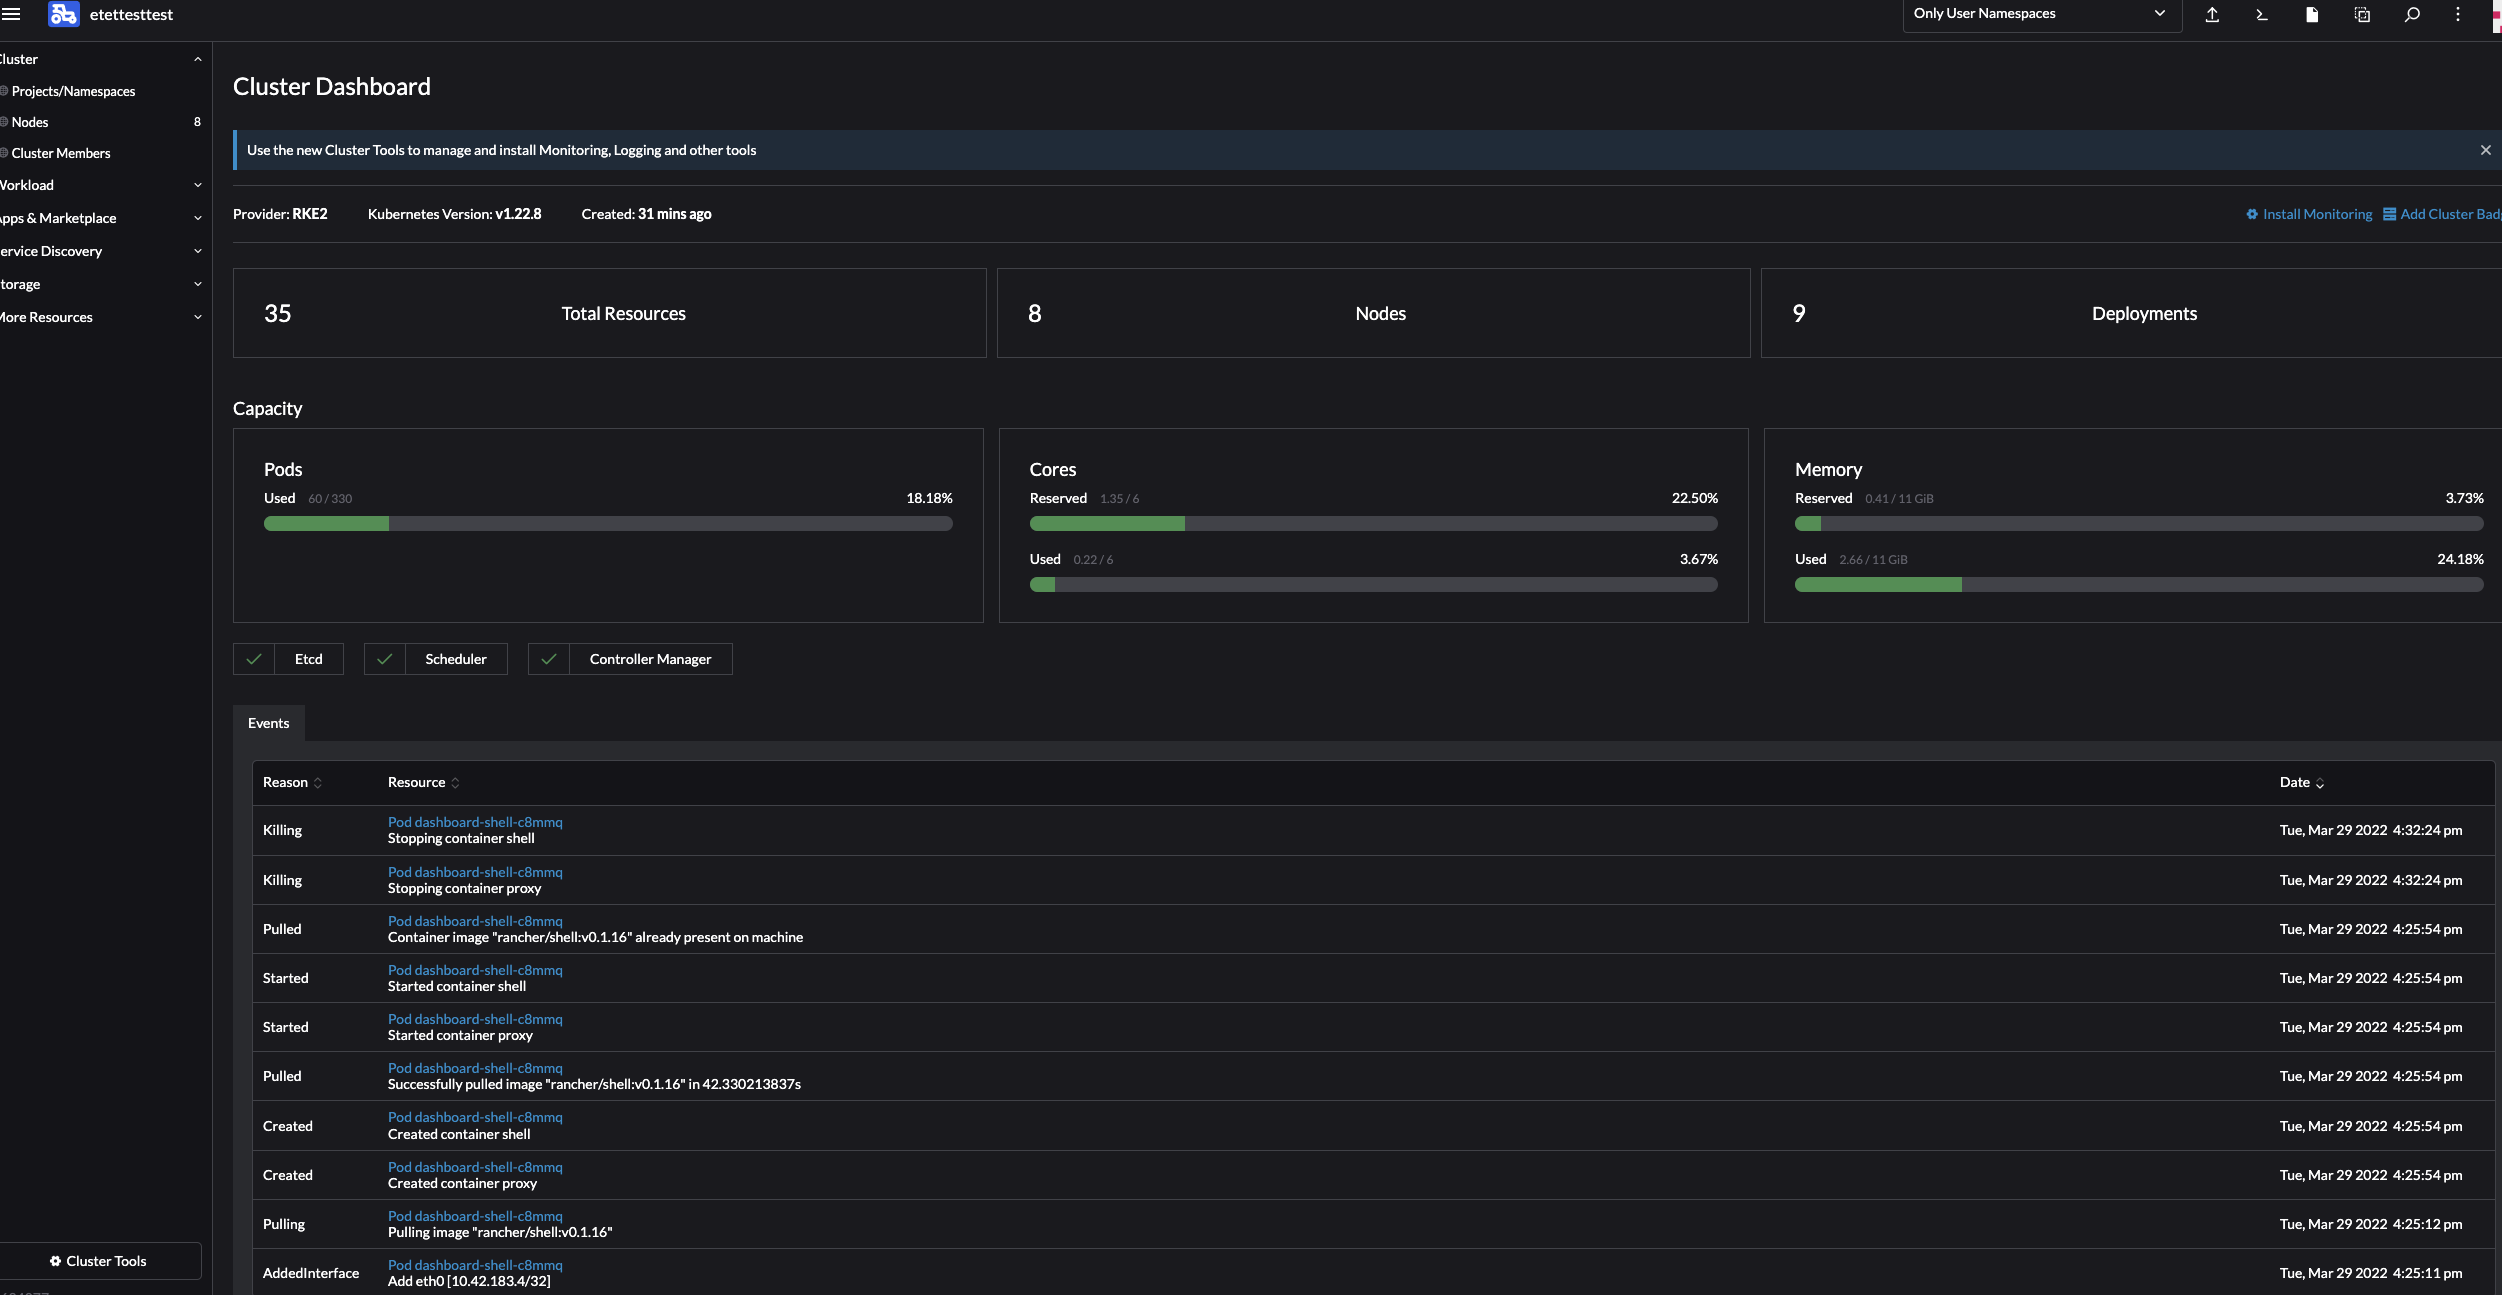
Task: Open the Cluster Tools page
Action: (x=100, y=1260)
